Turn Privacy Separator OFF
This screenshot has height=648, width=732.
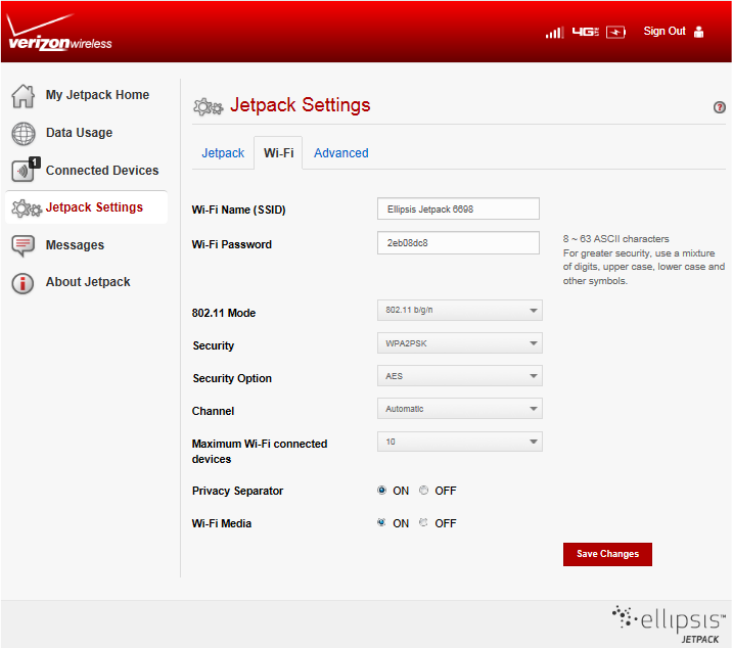(423, 490)
